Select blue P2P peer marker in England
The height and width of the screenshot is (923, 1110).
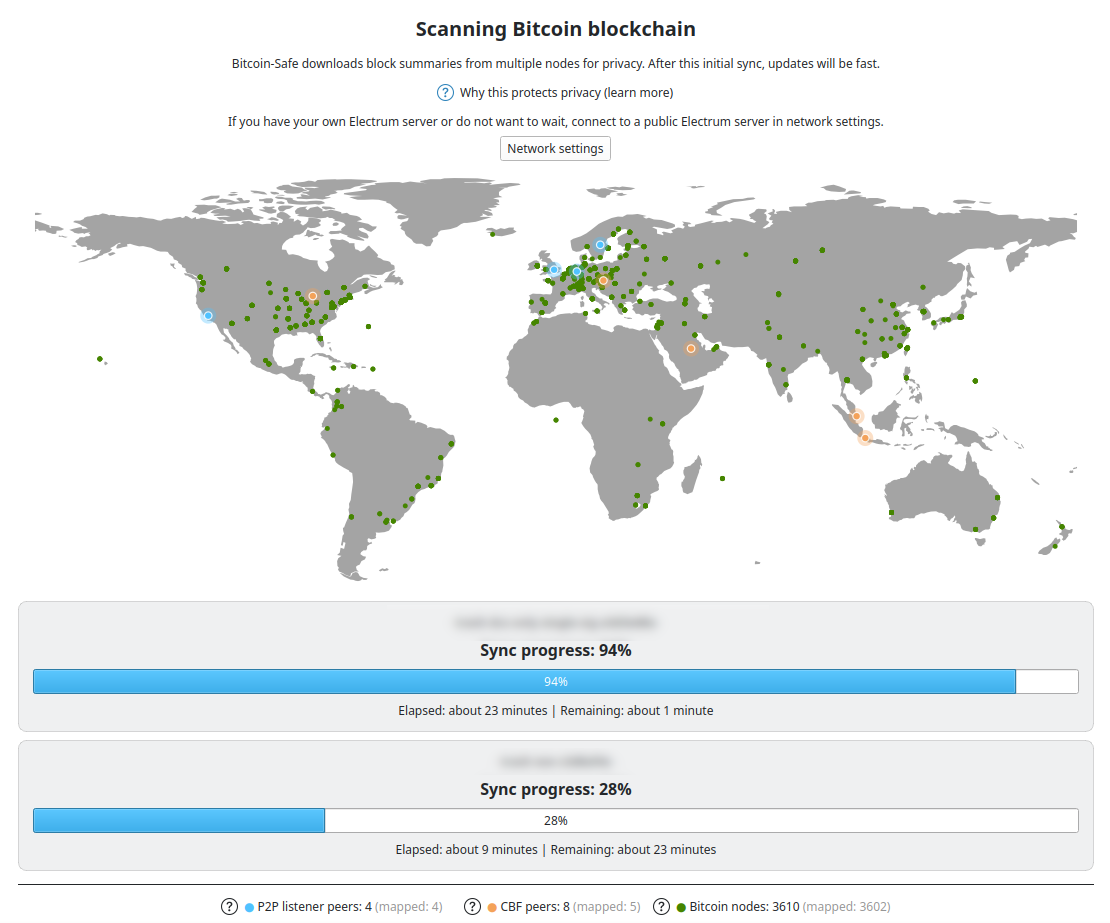pyautogui.click(x=554, y=270)
